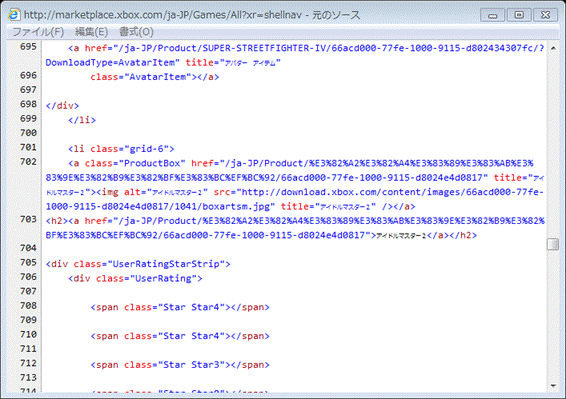Click the UserRatingStarStrip div line
The image size is (566, 399).
tap(138, 264)
